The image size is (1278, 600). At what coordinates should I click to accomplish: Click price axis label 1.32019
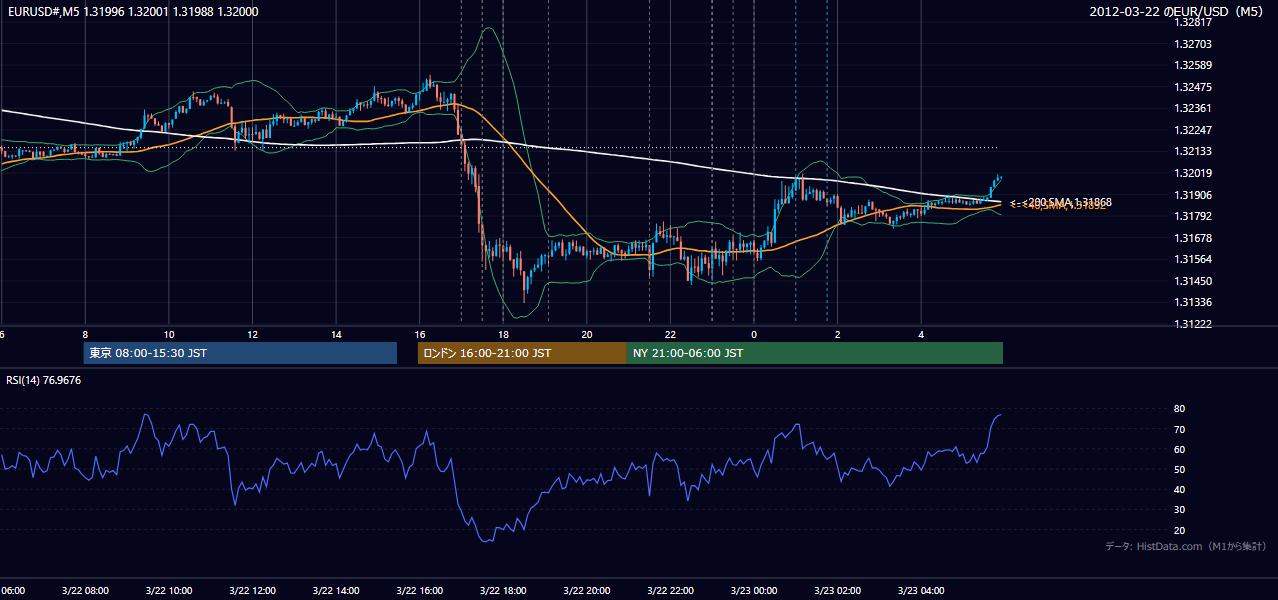pos(1194,173)
